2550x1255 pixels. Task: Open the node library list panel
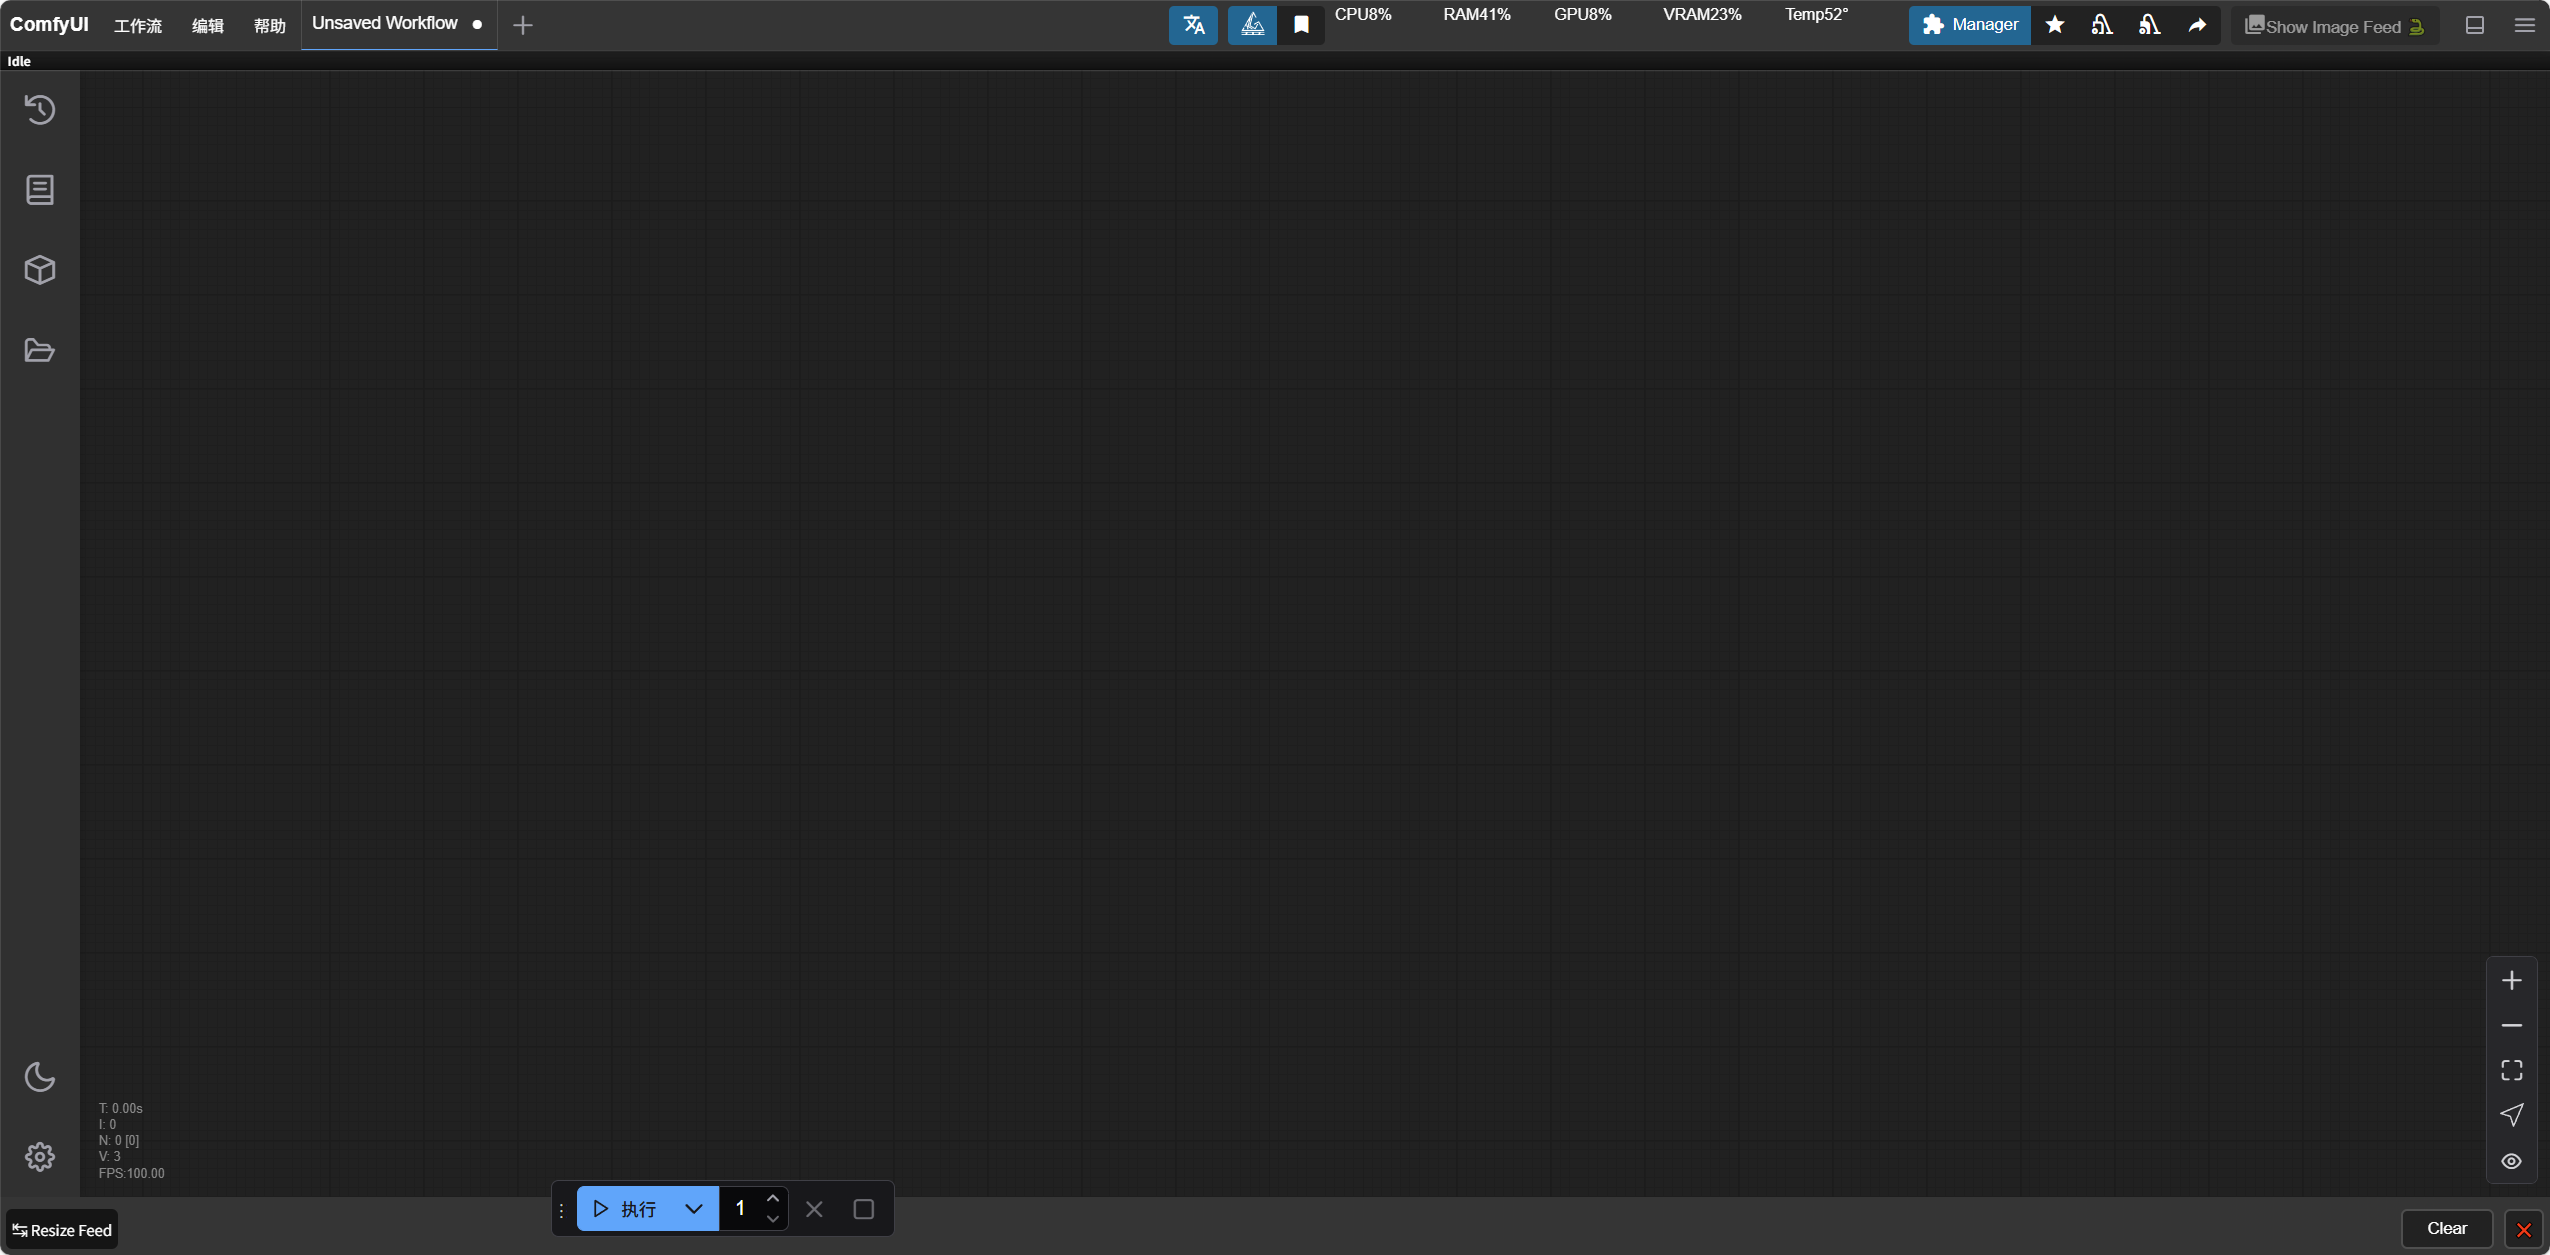[40, 190]
